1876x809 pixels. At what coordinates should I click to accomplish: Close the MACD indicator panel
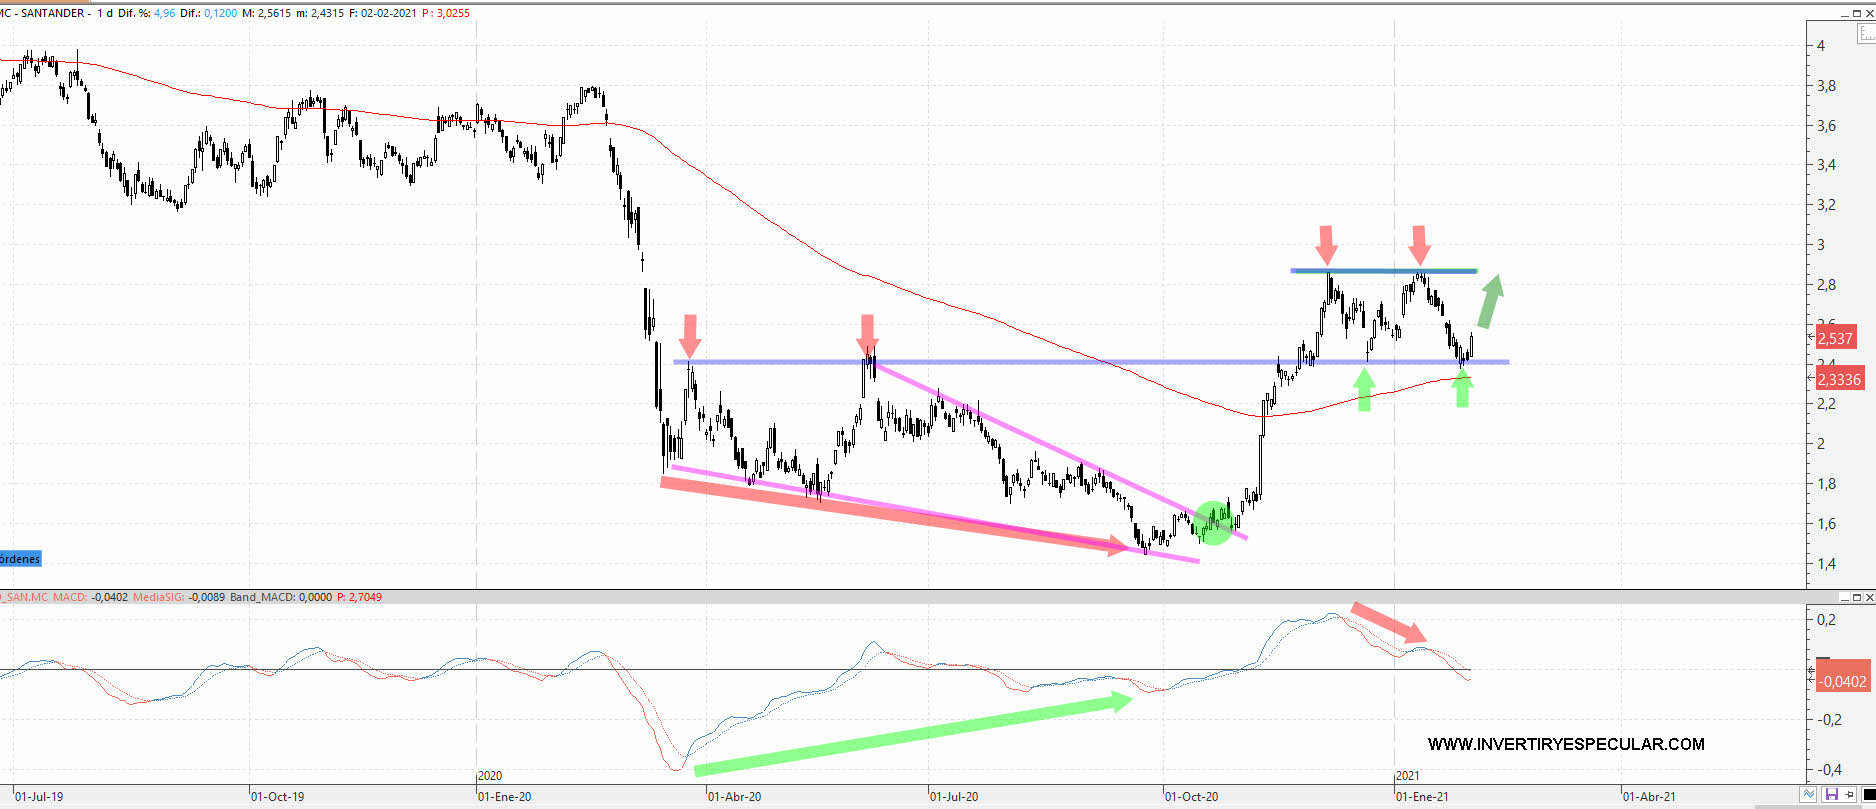[1869, 597]
